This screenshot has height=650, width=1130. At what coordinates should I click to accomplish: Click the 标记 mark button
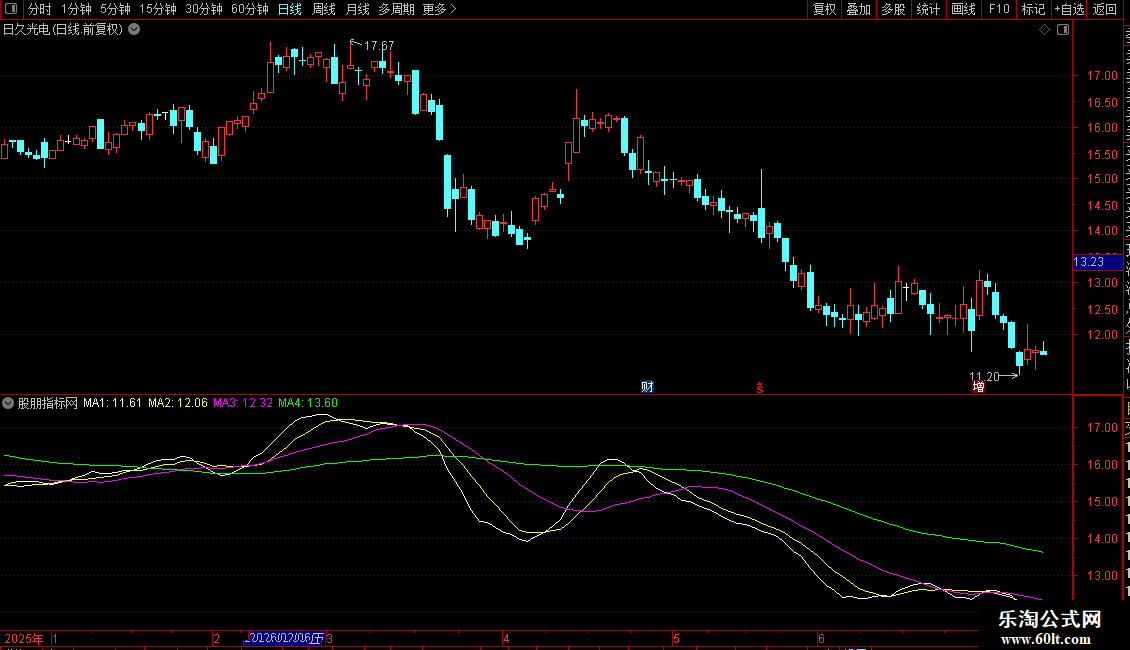(x=1033, y=9)
